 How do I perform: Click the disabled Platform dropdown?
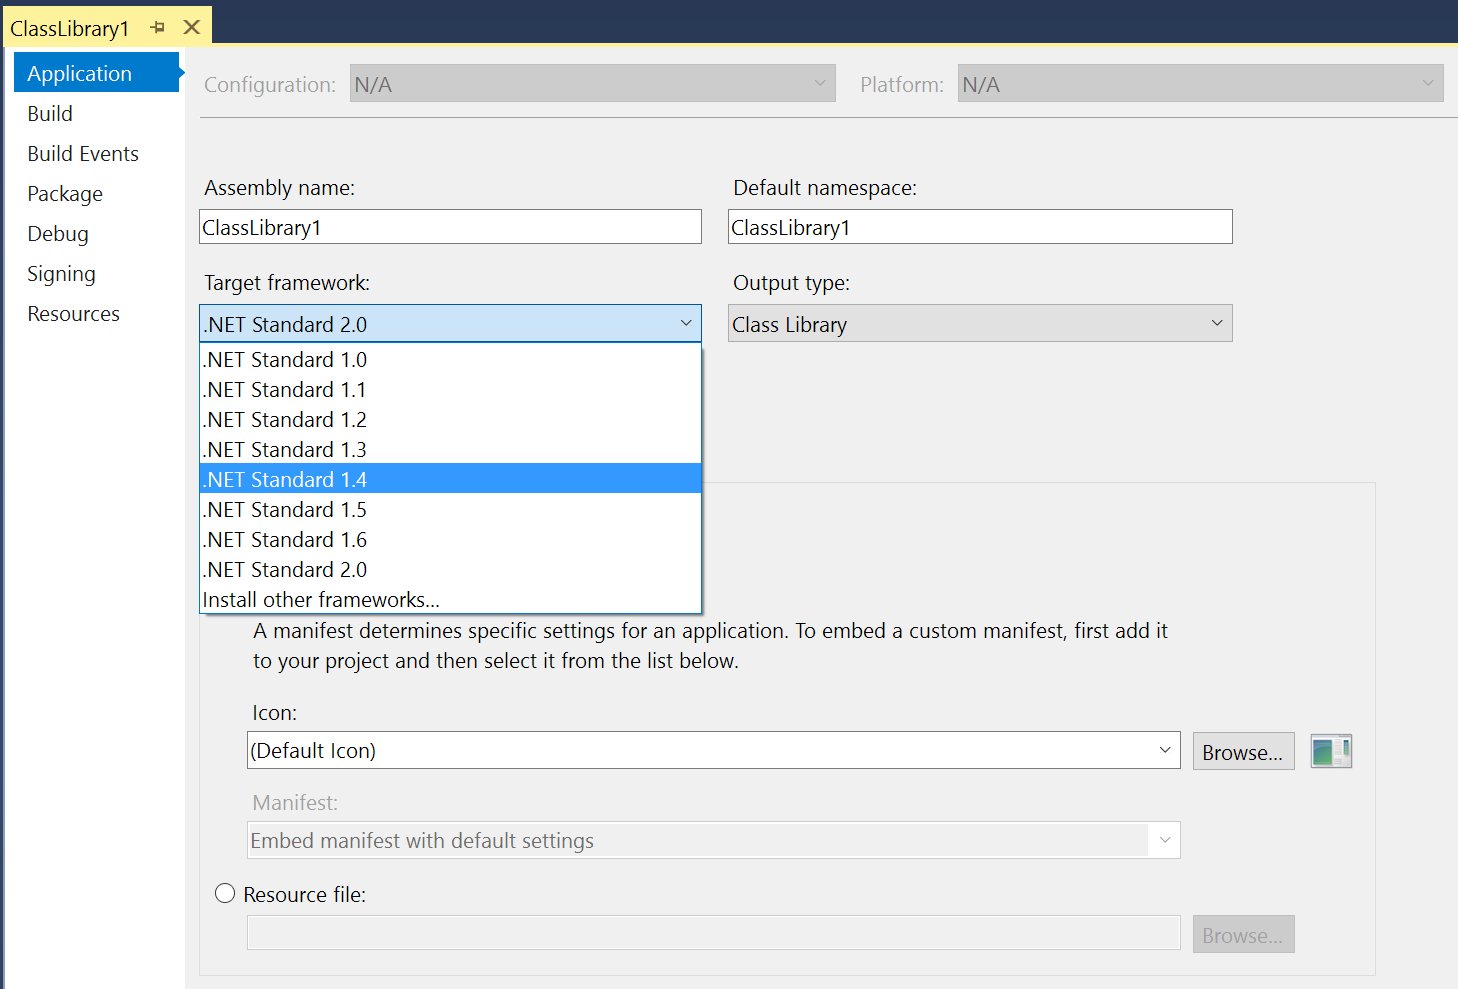pos(1200,84)
